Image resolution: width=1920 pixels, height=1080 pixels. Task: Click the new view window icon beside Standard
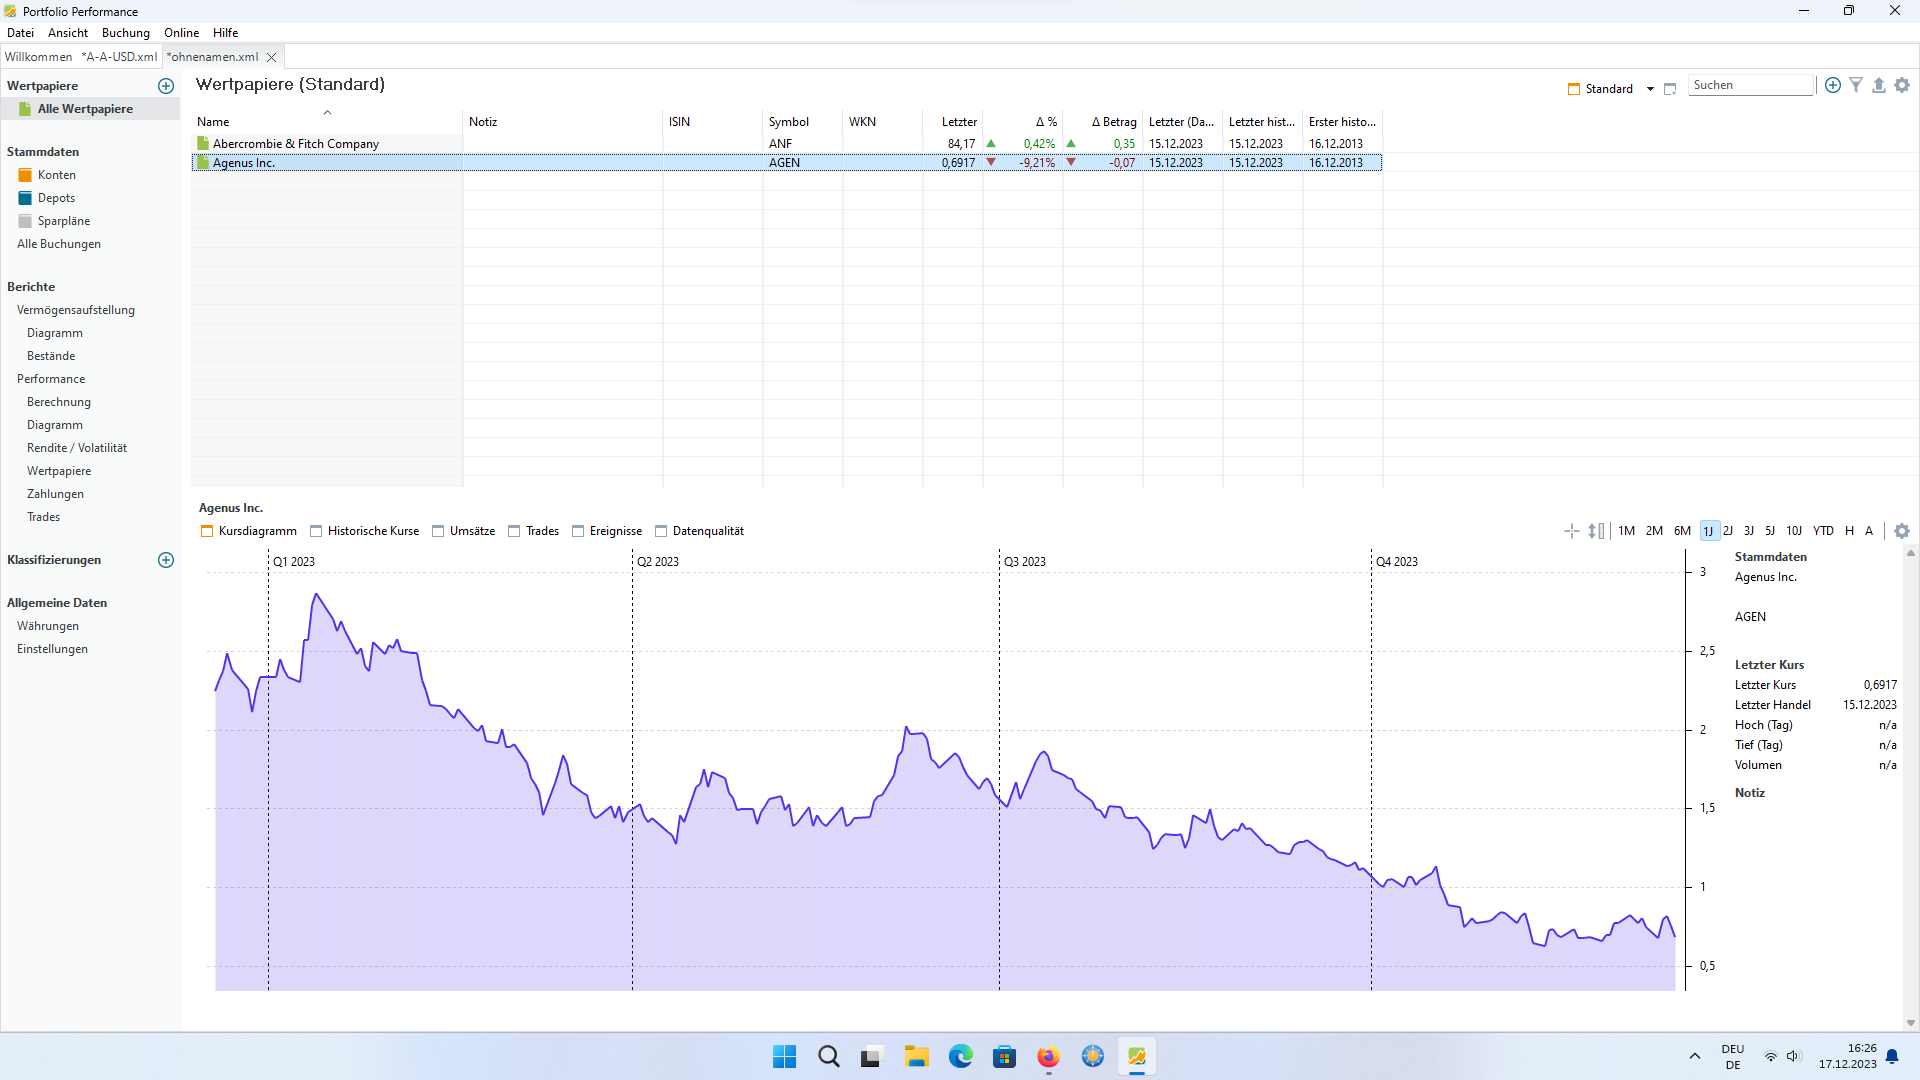point(1670,89)
